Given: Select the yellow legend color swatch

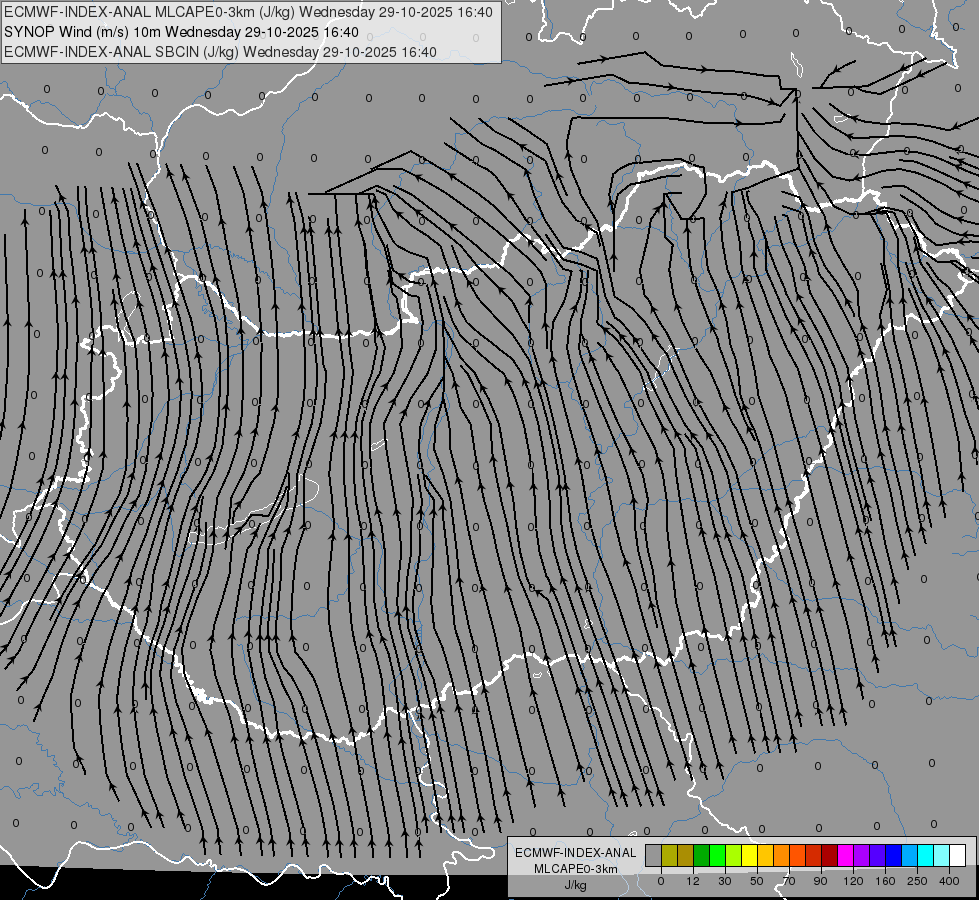Looking at the screenshot, I should [749, 855].
